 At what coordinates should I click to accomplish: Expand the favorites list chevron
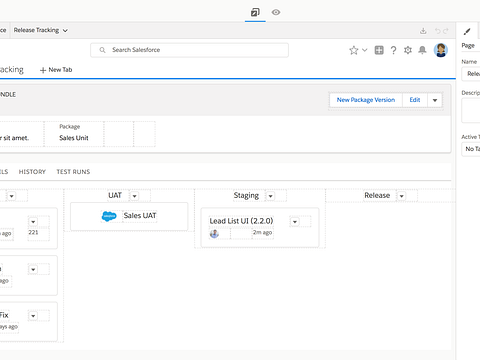pyautogui.click(x=365, y=50)
